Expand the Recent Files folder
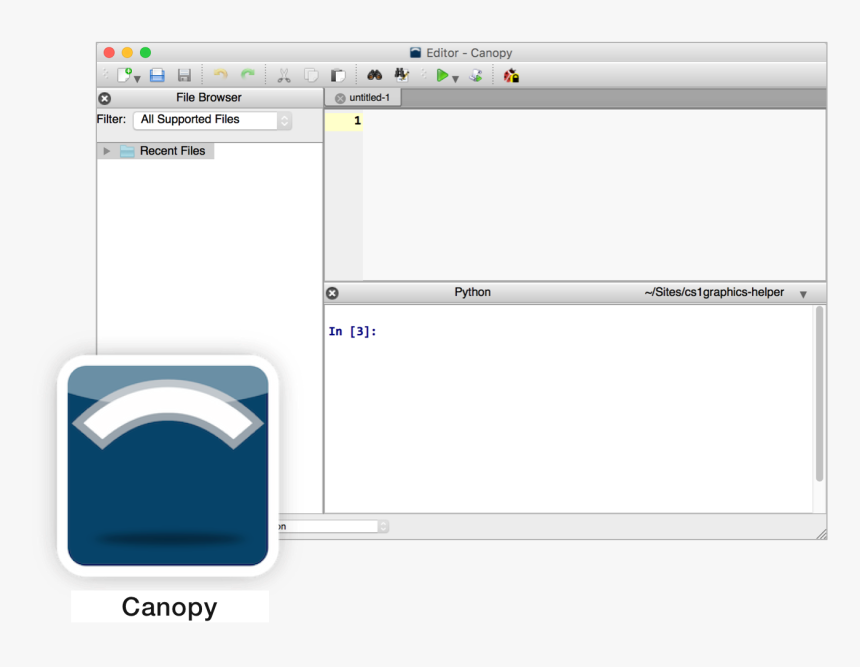The width and height of the screenshot is (860, 667). pyautogui.click(x=107, y=151)
